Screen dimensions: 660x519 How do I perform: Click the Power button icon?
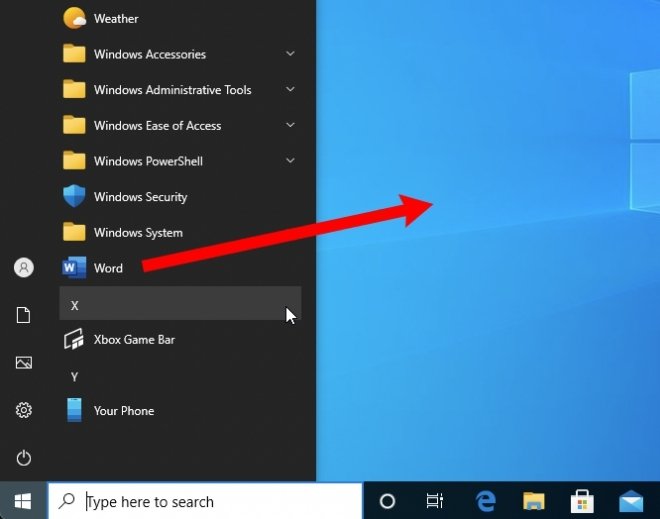point(24,458)
